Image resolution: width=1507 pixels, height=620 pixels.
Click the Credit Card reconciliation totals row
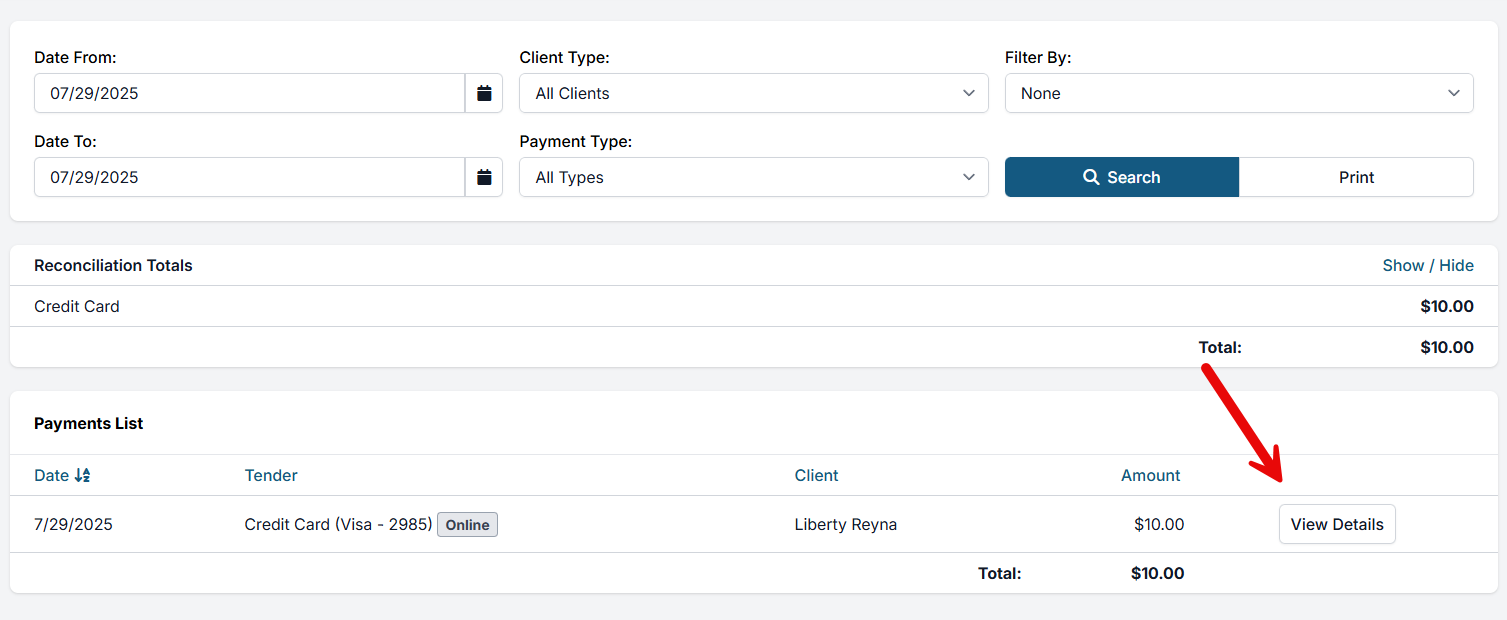tap(77, 307)
